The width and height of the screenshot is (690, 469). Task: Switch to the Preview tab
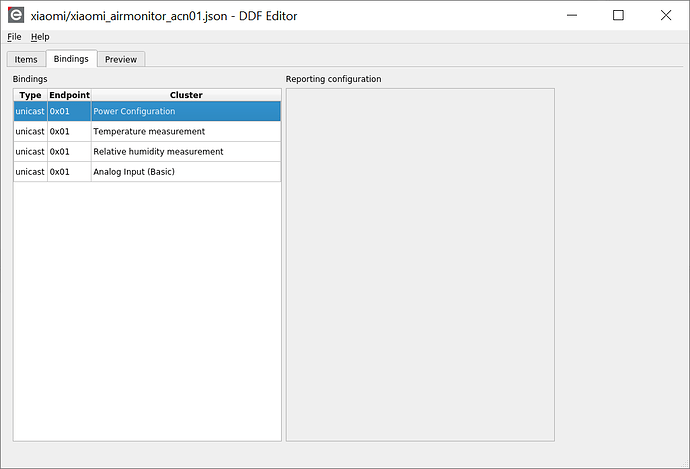[x=121, y=59]
